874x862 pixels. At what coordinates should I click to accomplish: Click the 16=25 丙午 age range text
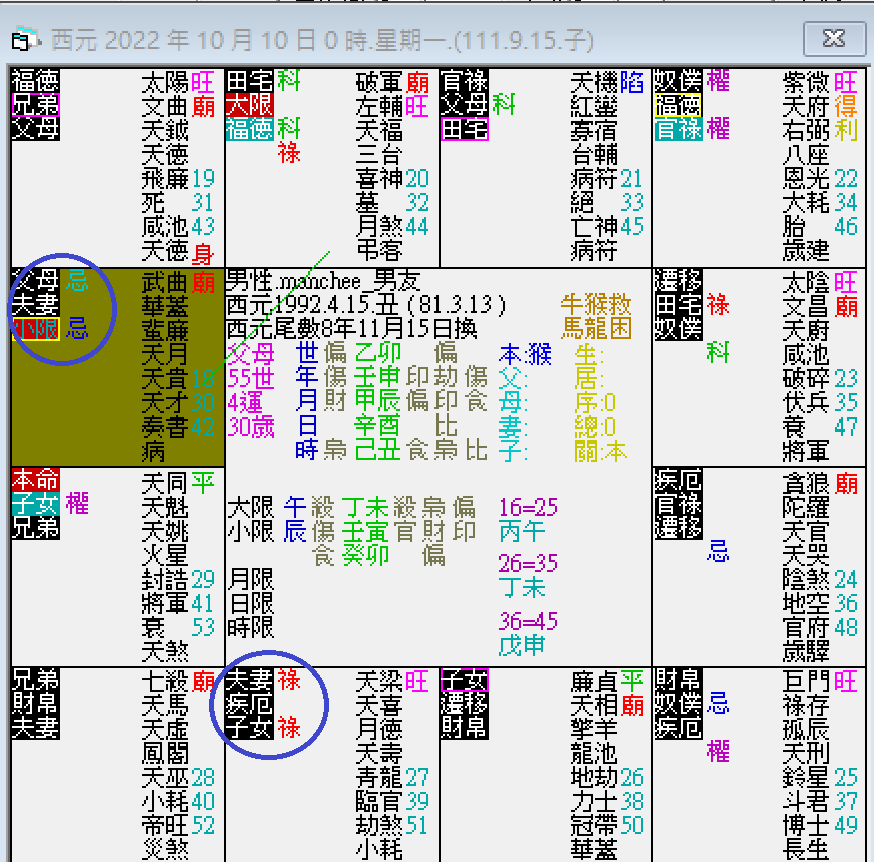(x=530, y=520)
